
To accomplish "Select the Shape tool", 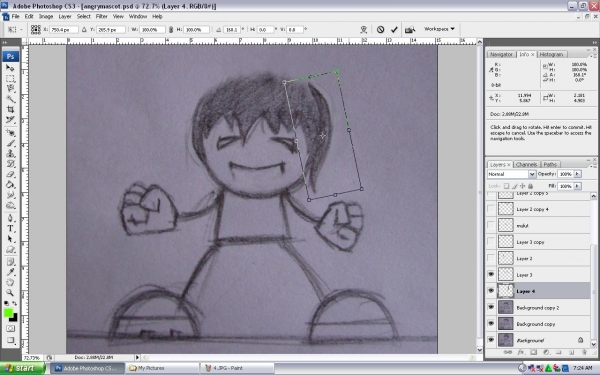I will (10, 249).
